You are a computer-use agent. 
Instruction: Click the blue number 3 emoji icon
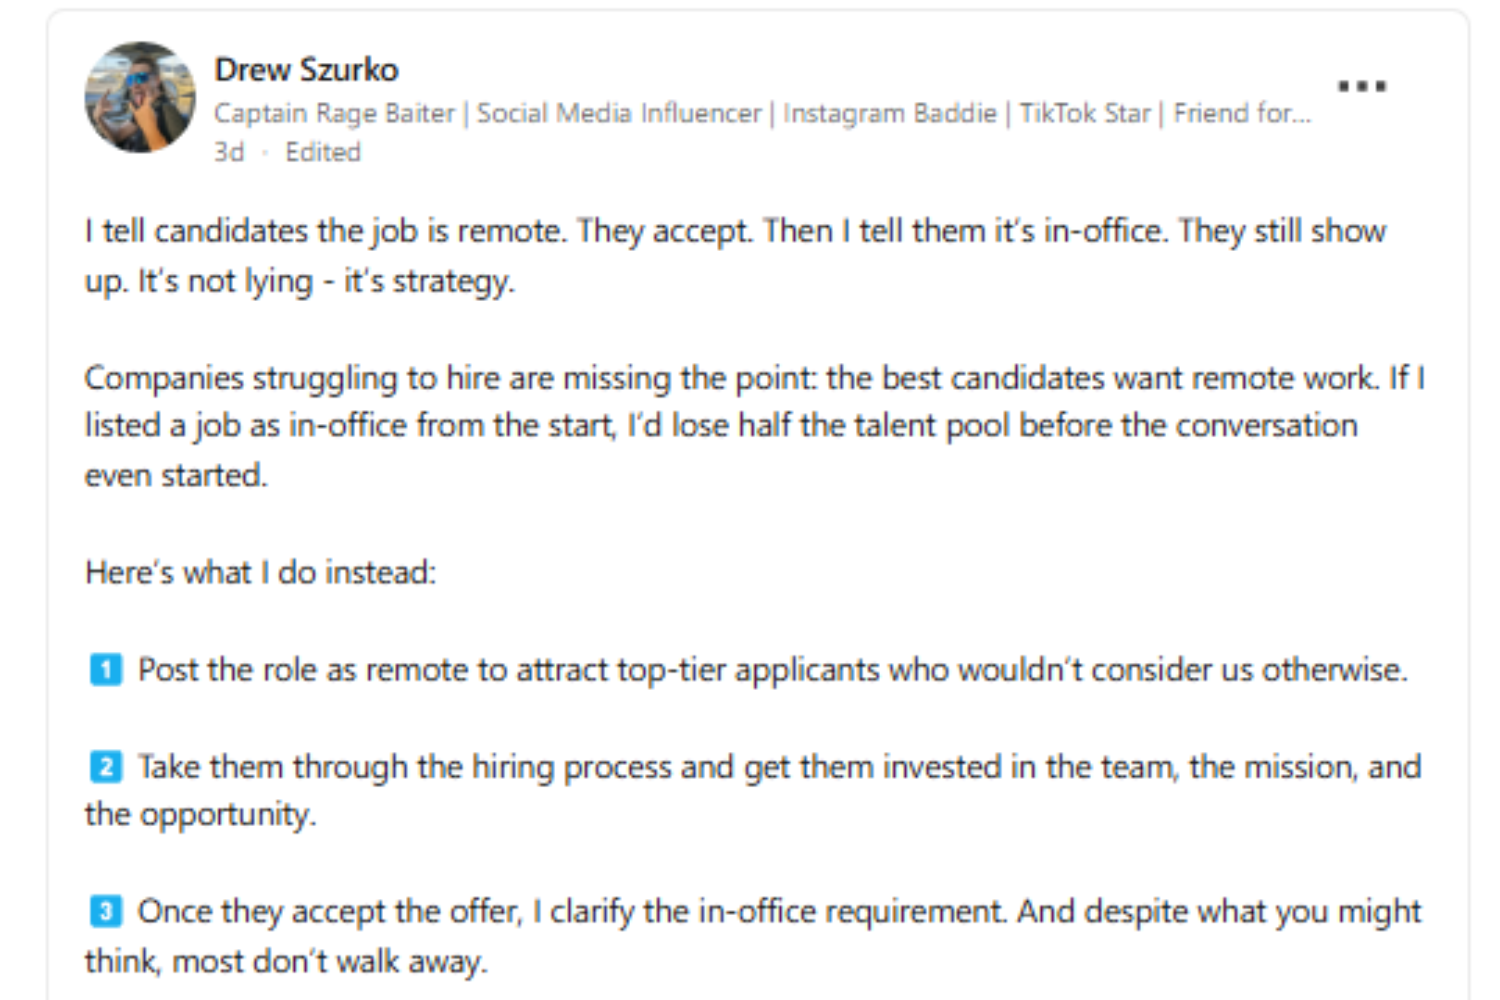(106, 912)
